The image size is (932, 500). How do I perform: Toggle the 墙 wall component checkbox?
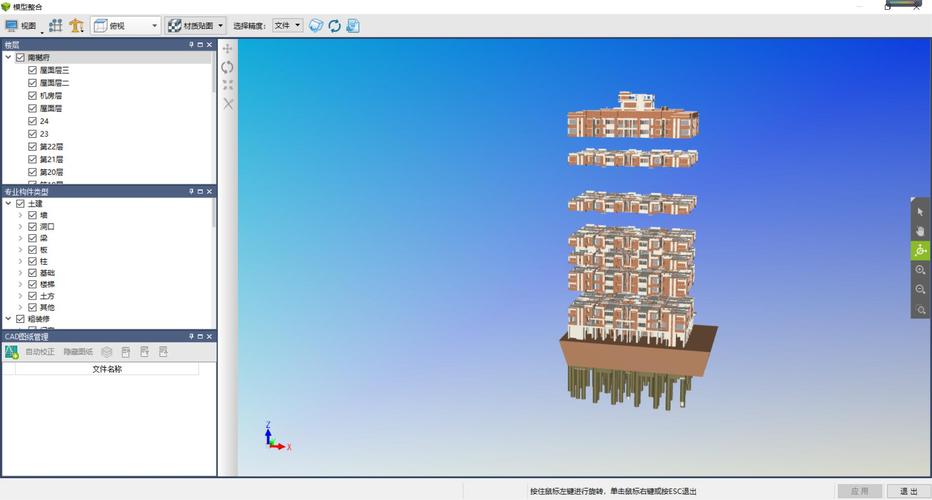click(x=33, y=215)
